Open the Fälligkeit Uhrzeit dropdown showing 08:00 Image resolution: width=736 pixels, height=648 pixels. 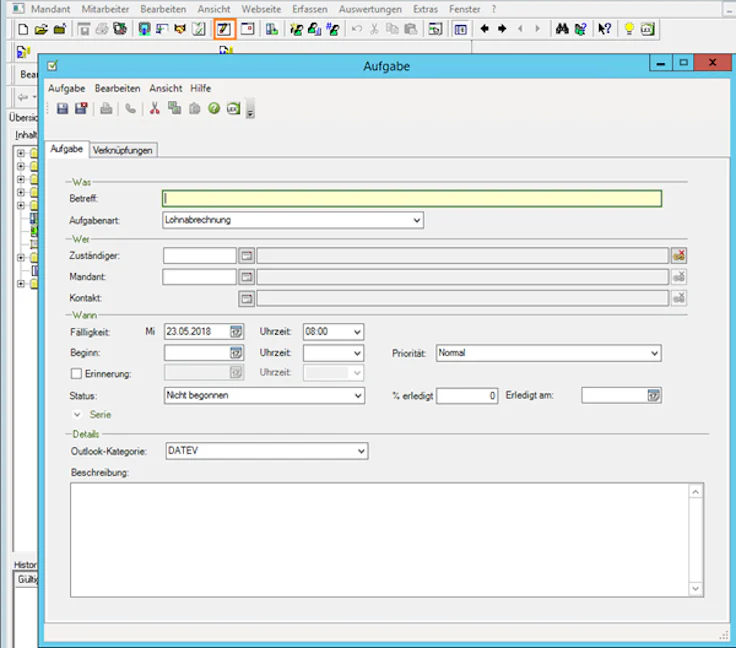[x=357, y=332]
